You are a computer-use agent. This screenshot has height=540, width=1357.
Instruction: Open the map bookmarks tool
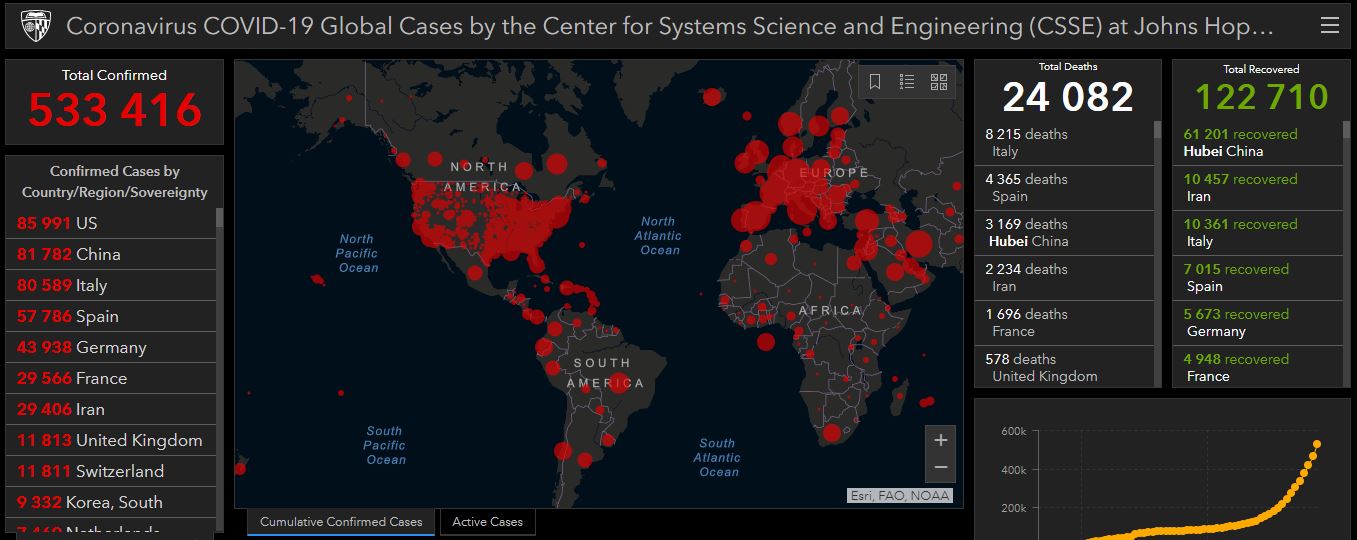tap(875, 82)
